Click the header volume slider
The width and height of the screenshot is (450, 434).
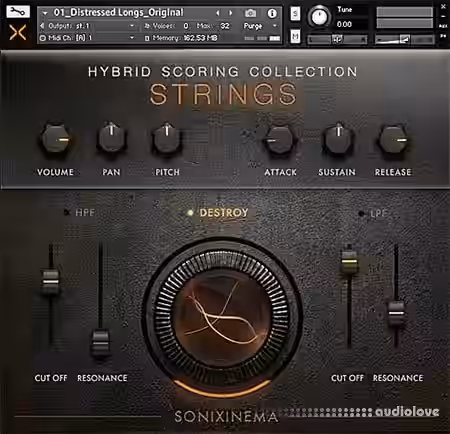405,40
